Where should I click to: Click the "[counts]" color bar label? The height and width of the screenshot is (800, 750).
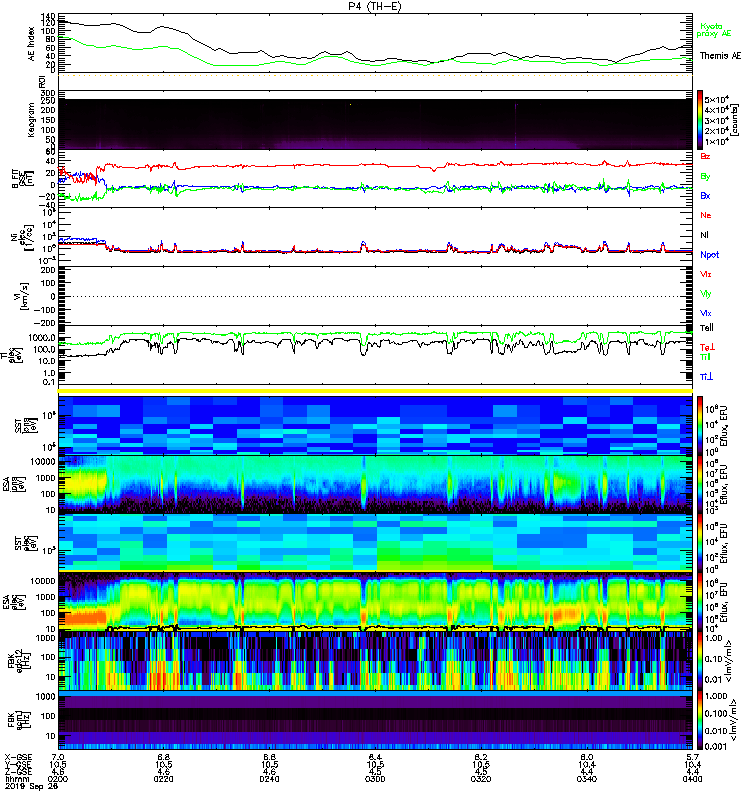[735, 120]
